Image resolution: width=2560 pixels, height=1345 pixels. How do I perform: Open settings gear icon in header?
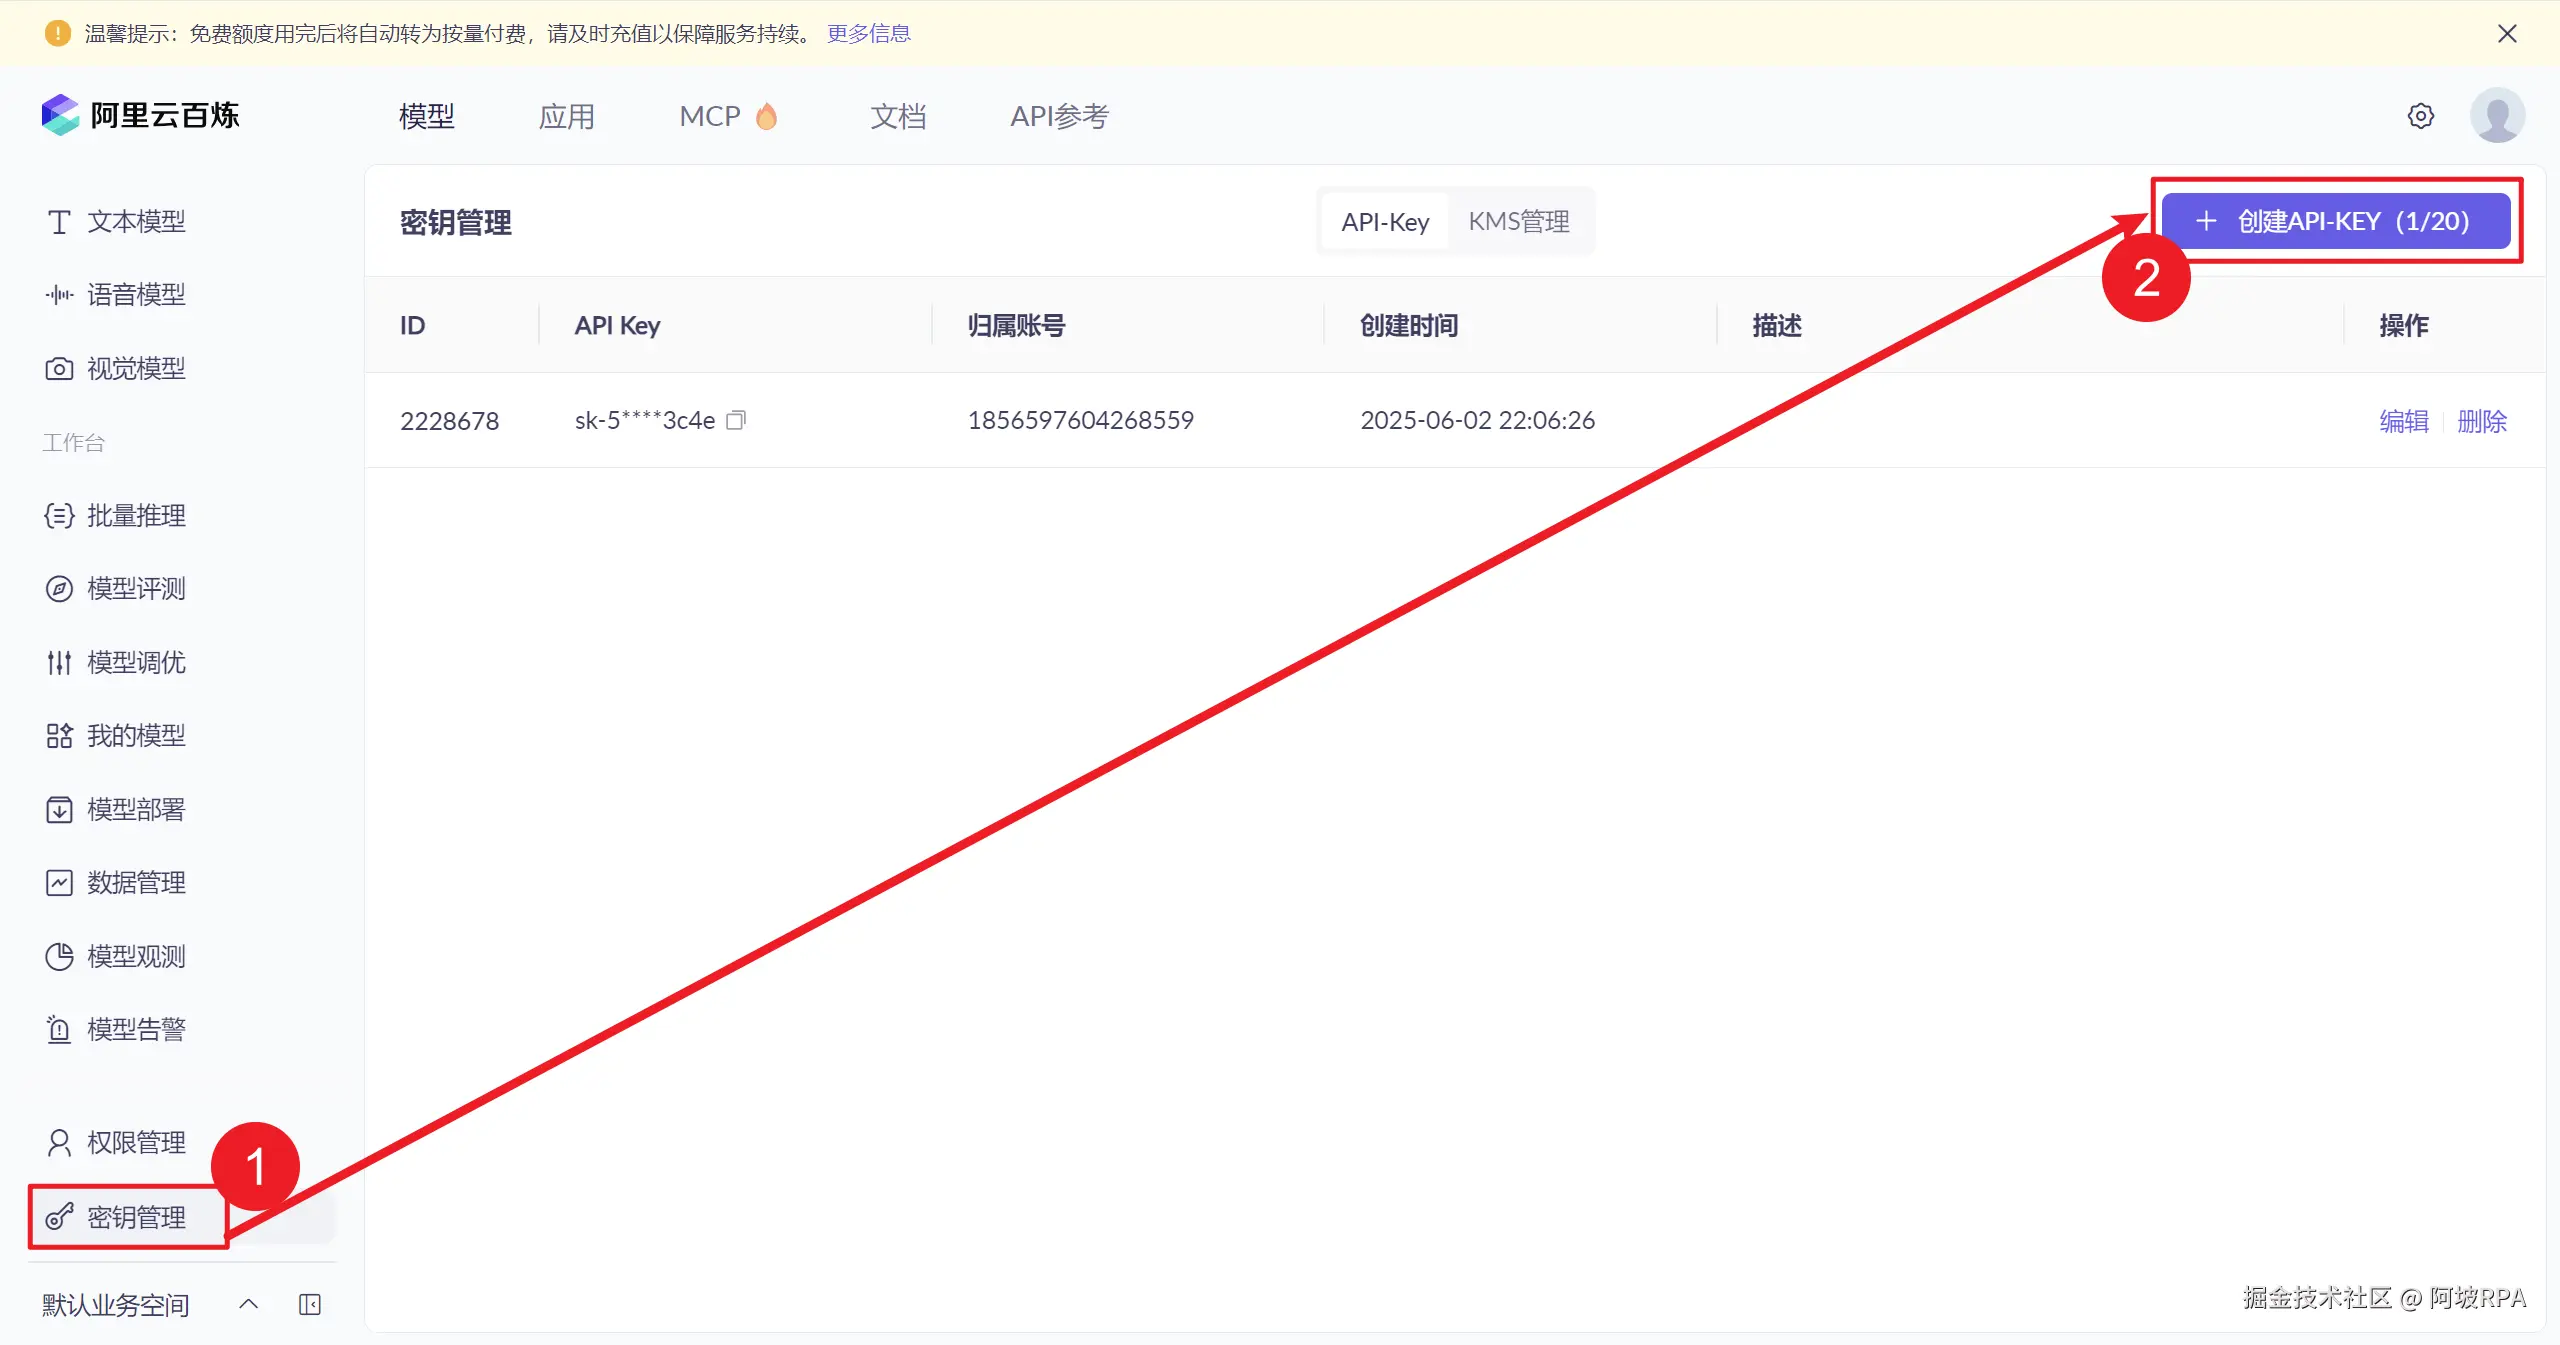(x=2420, y=116)
